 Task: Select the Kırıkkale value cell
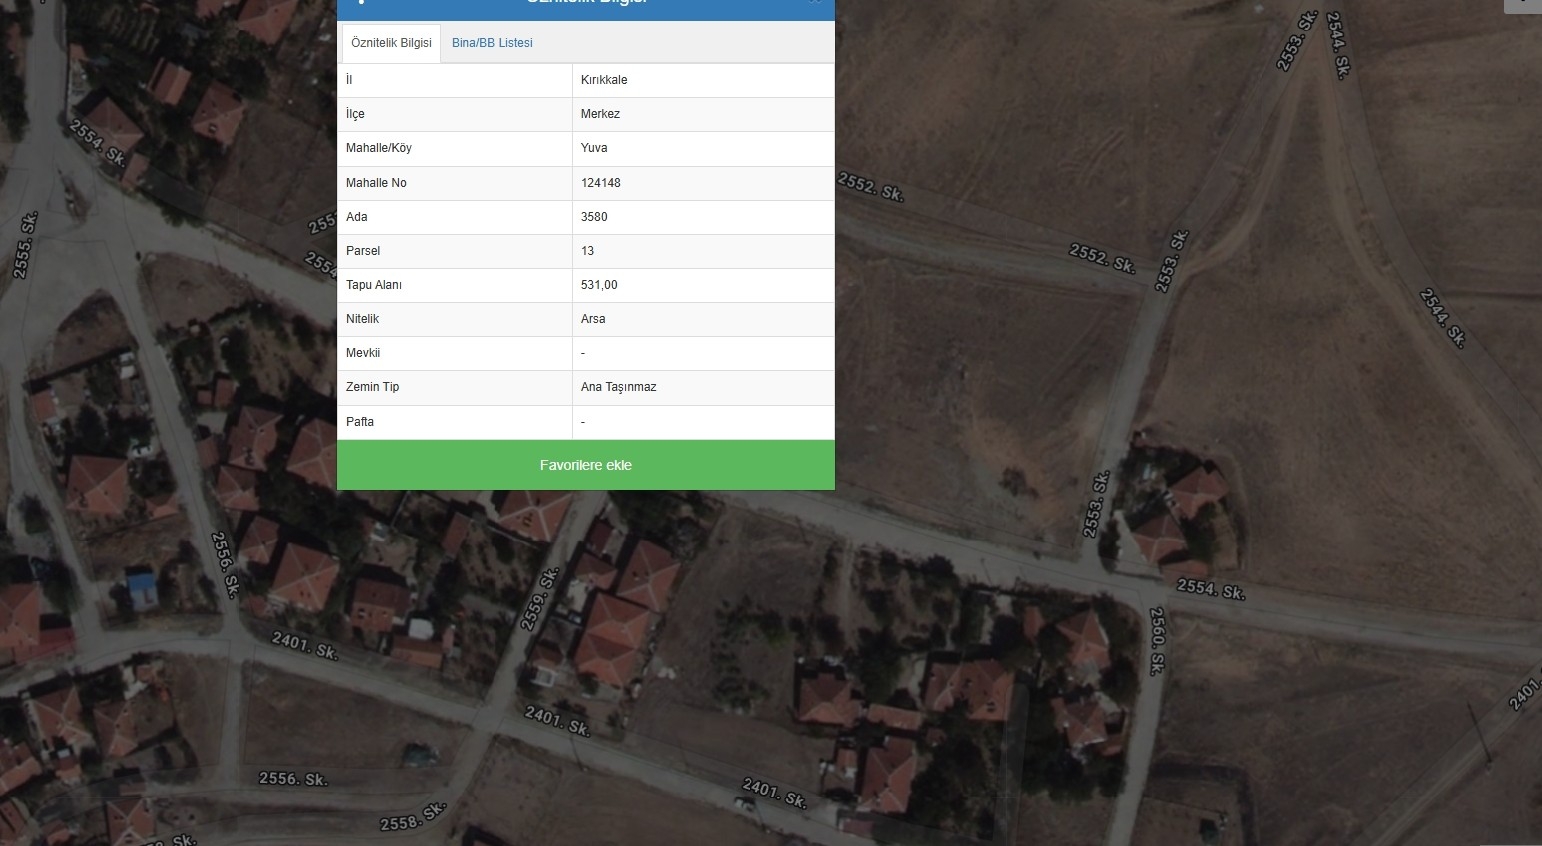tap(703, 80)
